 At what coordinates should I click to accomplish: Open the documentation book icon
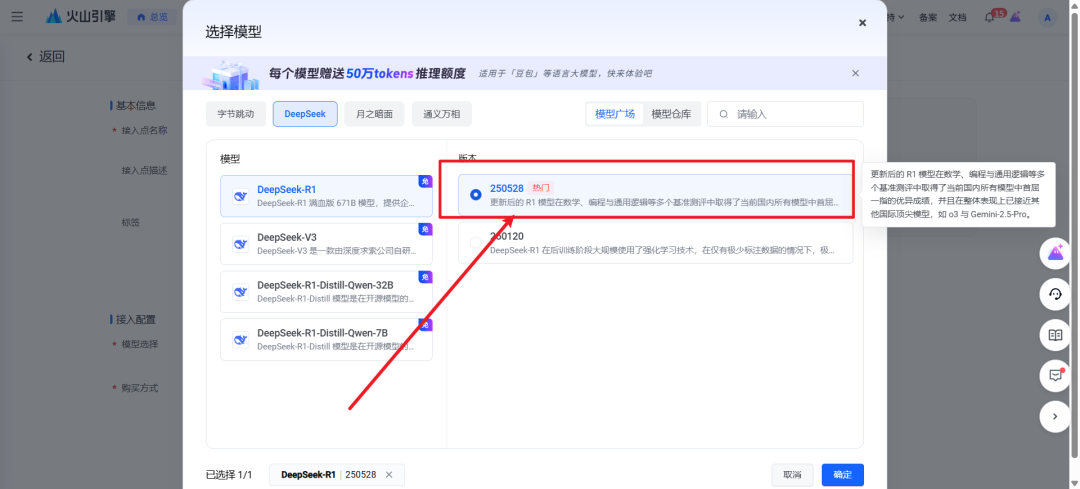[x=1055, y=335]
